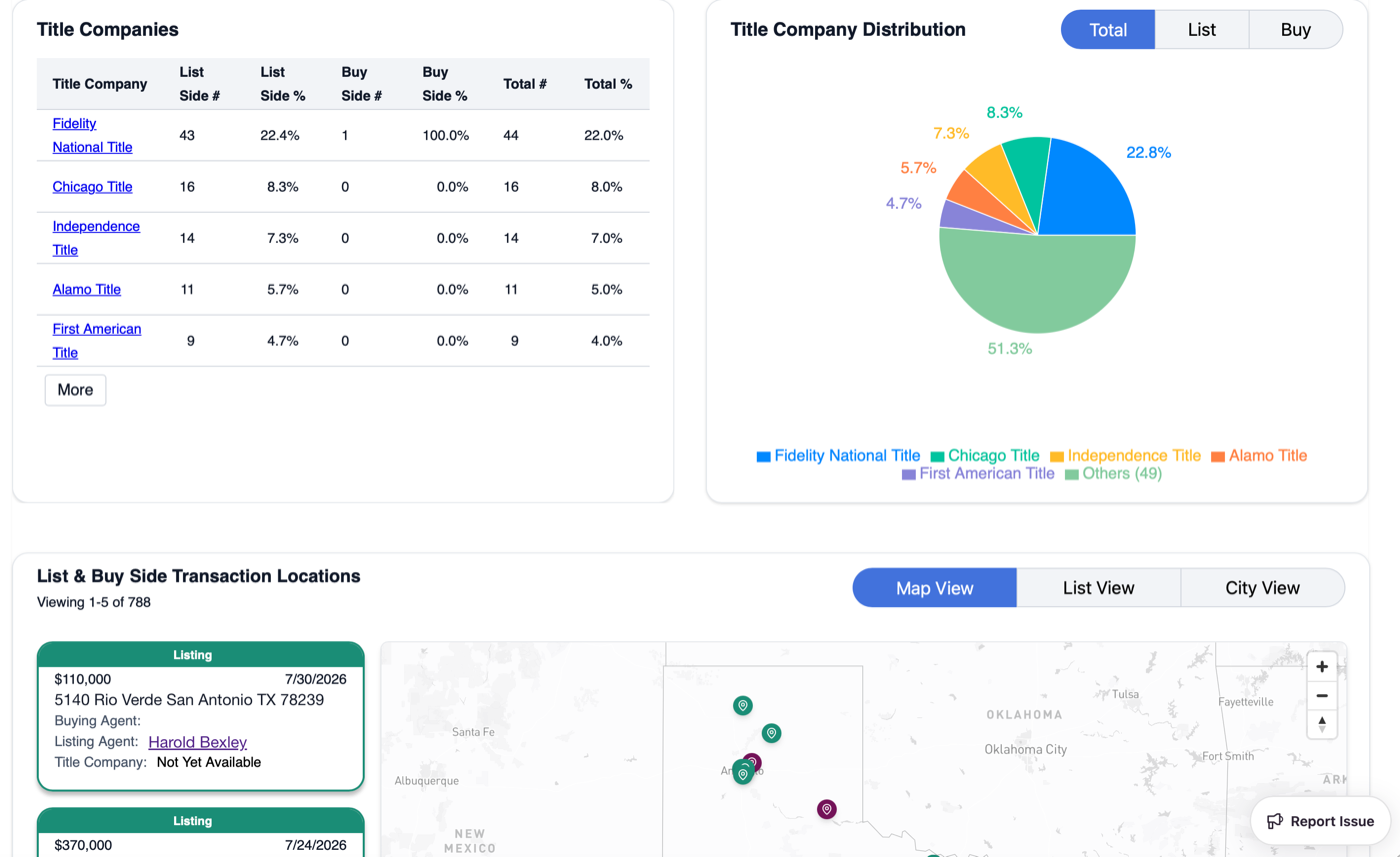Screen dimensions: 1400x857
Task: Click the Viewing 1-5 of 788 text
Action: tap(94, 602)
